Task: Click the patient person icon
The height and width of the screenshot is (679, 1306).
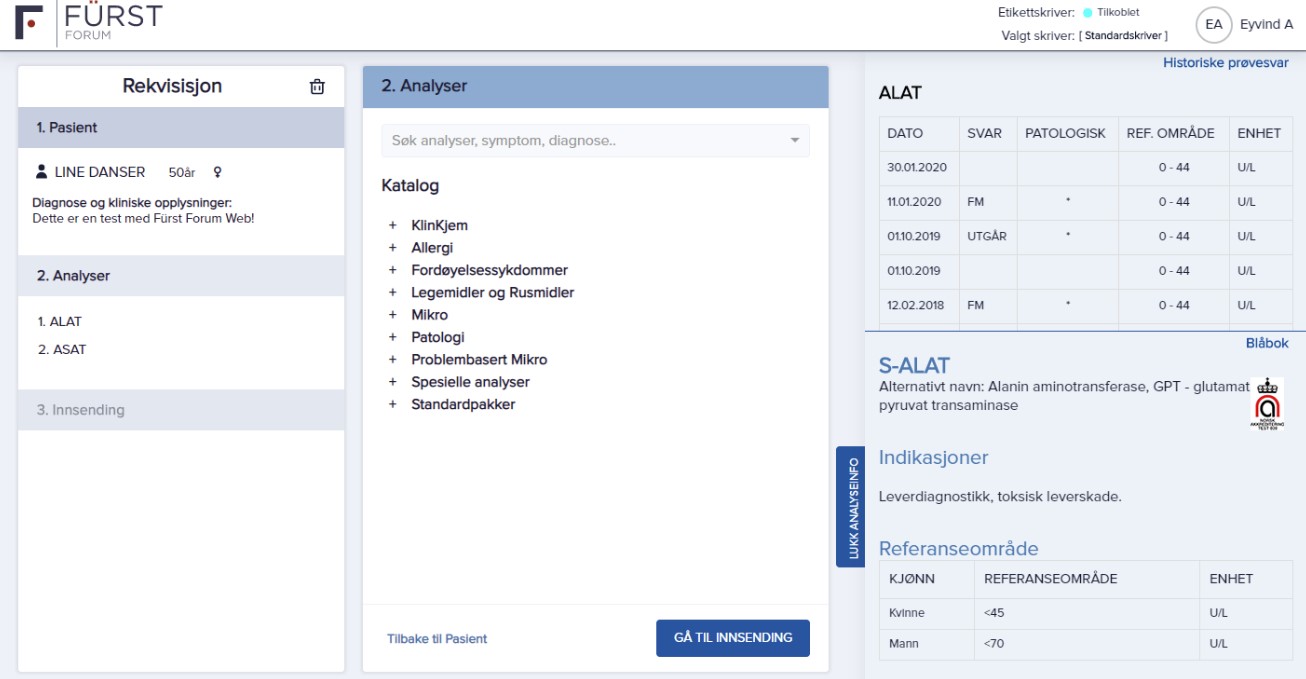Action: pos(41,172)
